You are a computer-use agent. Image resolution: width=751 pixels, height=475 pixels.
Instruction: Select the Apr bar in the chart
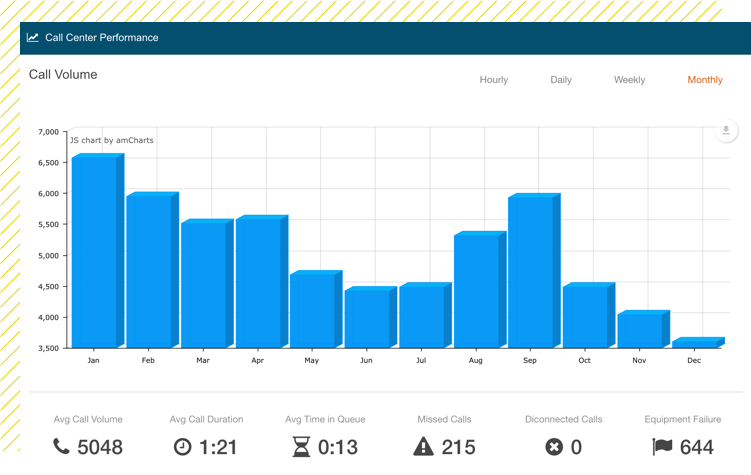pos(262,282)
